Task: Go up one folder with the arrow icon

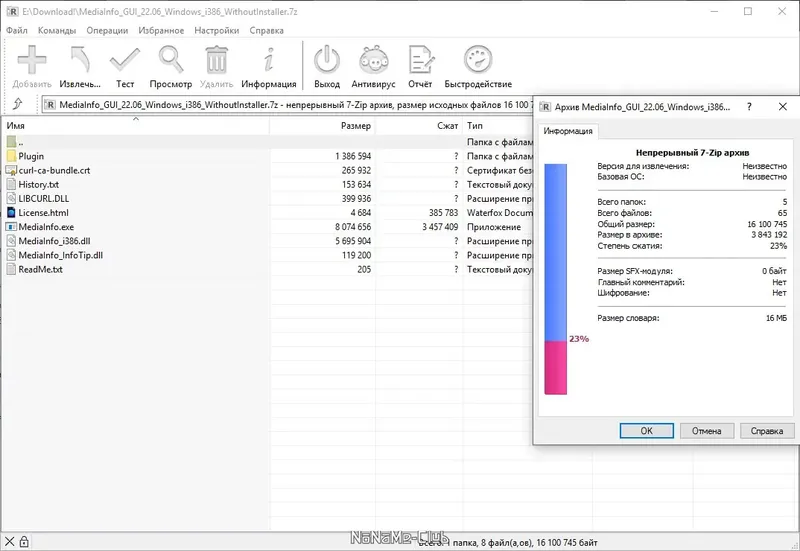Action: (x=17, y=105)
